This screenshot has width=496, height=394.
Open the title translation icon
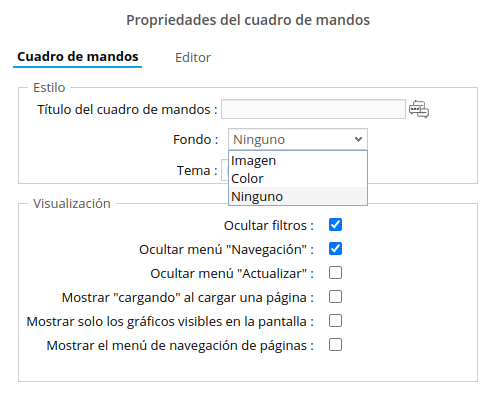tap(419, 109)
